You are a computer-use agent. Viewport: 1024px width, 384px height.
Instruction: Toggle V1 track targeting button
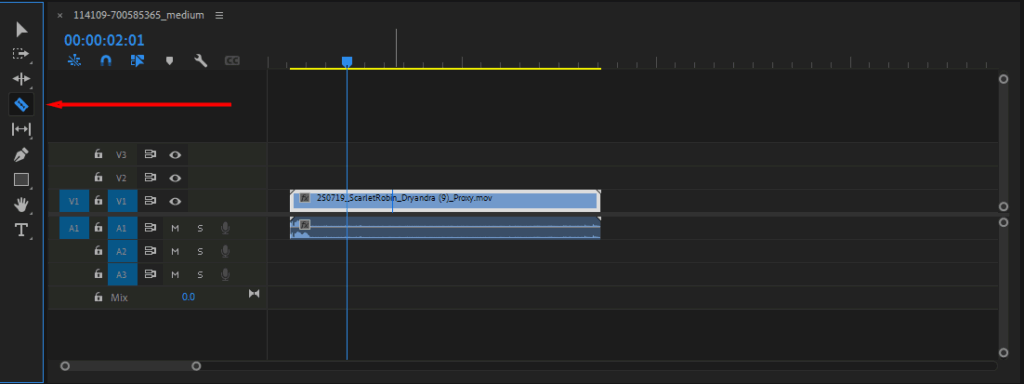(x=122, y=201)
